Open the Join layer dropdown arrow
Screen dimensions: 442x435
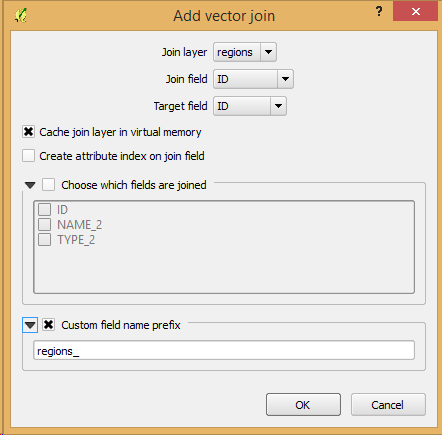[268, 52]
